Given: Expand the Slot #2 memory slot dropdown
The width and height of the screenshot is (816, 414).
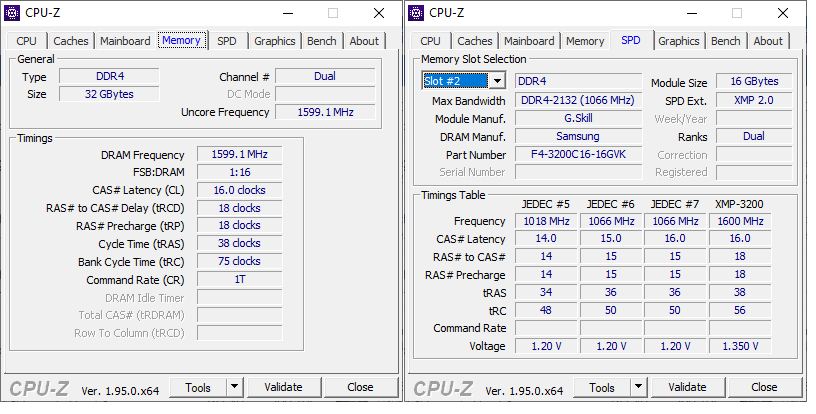Looking at the screenshot, I should (x=498, y=81).
